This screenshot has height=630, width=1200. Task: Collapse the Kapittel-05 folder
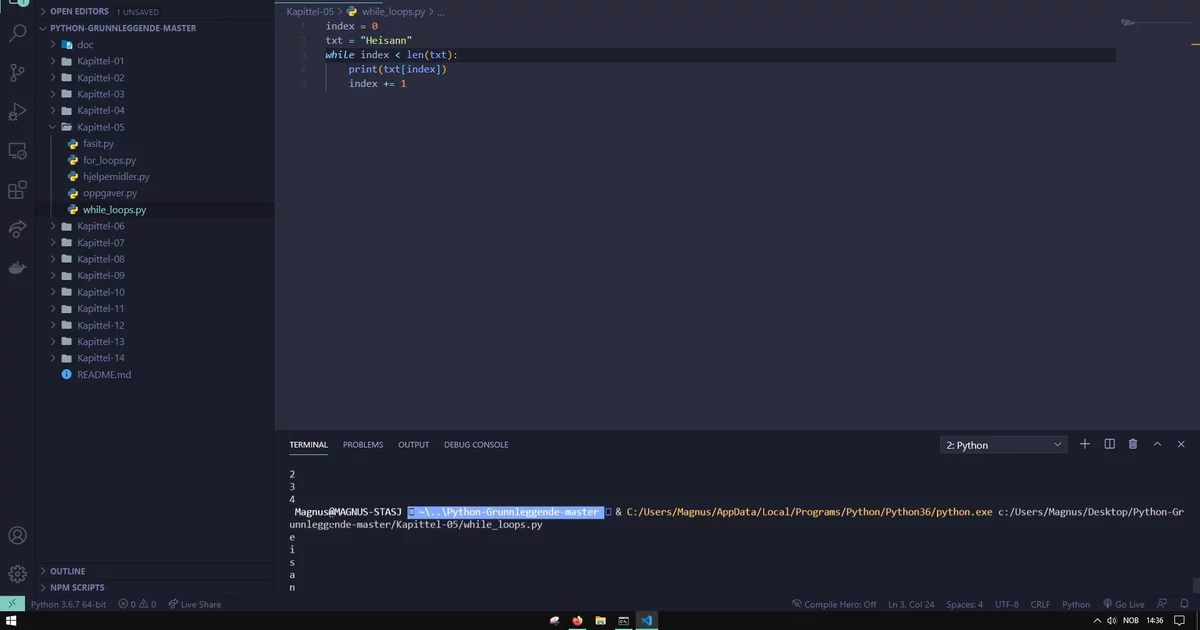point(100,127)
